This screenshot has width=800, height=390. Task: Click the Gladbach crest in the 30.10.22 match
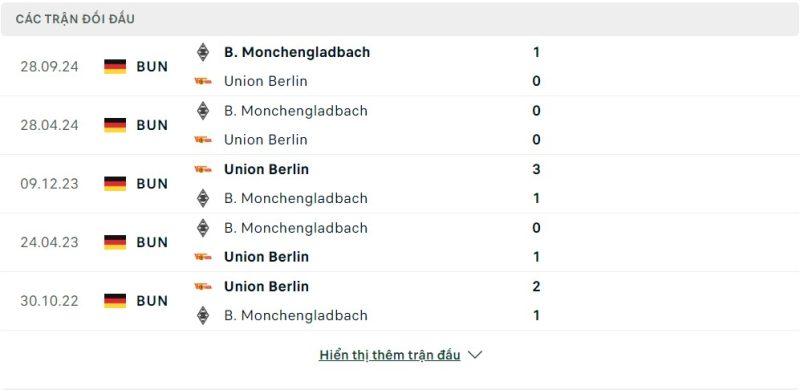[203, 315]
